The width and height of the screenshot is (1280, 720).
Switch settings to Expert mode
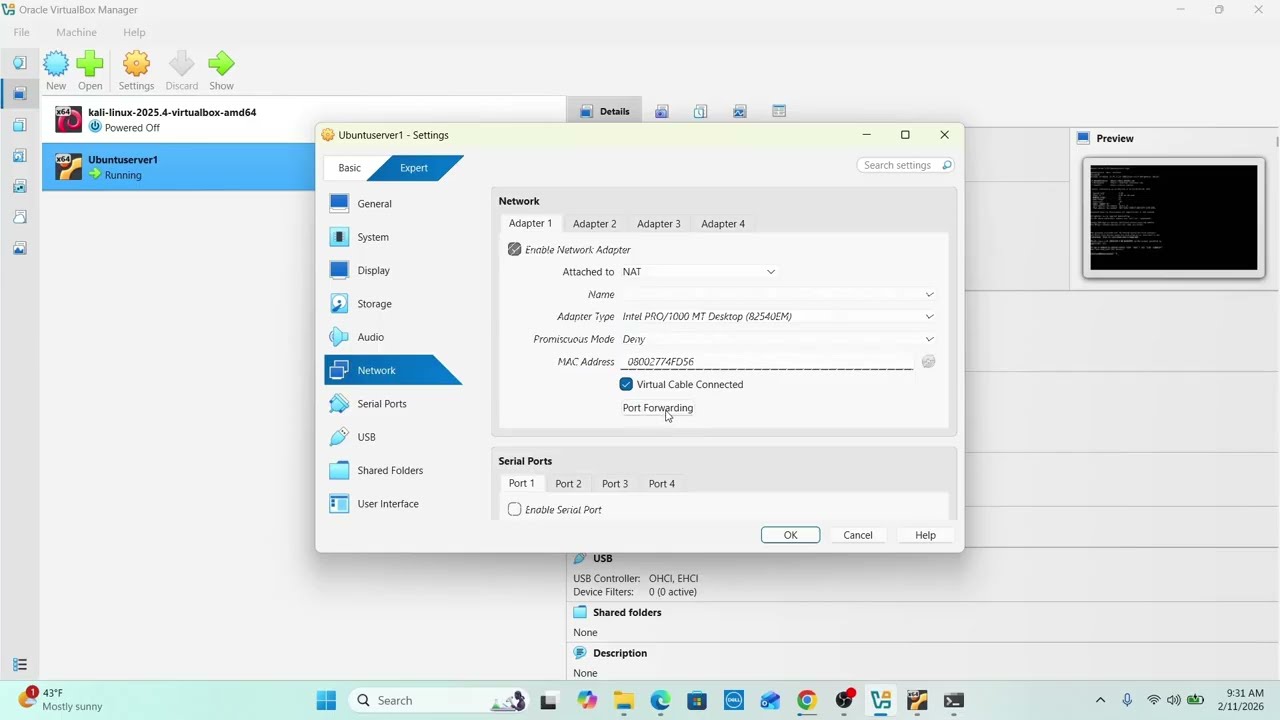(414, 168)
